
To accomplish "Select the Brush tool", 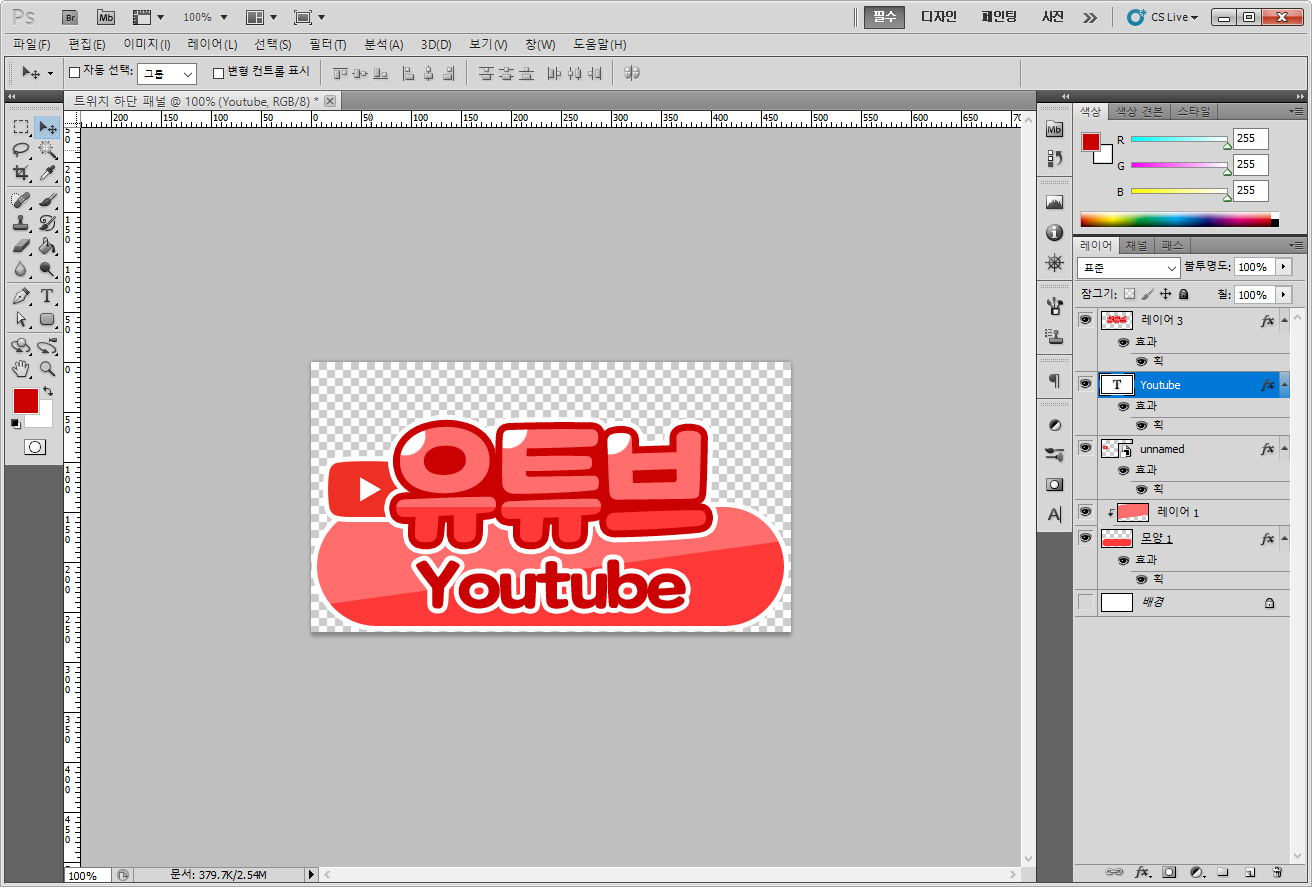I will pos(47,200).
